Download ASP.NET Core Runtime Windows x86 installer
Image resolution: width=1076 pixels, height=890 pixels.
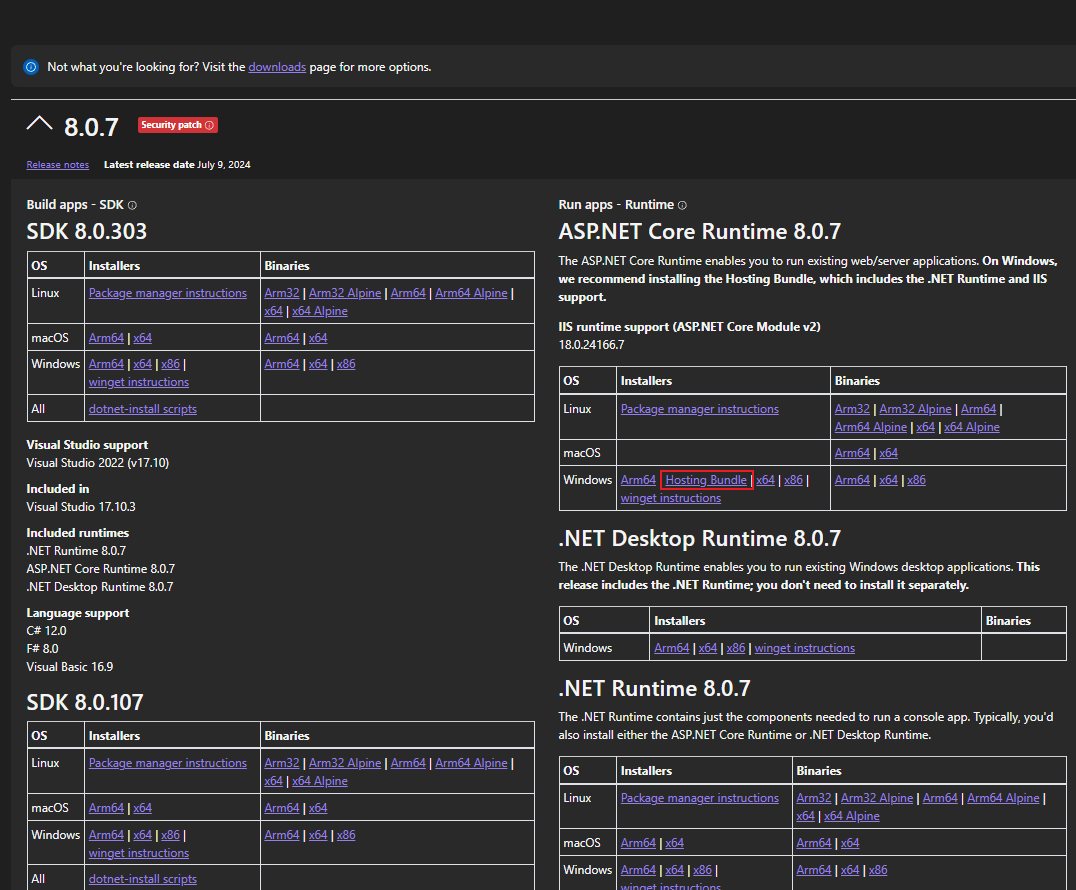point(794,480)
